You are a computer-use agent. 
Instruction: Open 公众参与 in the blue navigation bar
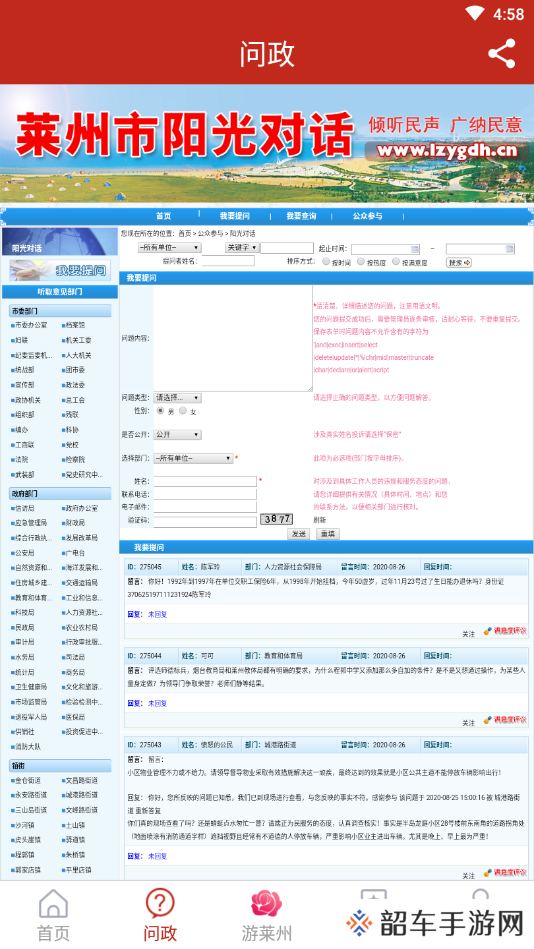[368, 216]
